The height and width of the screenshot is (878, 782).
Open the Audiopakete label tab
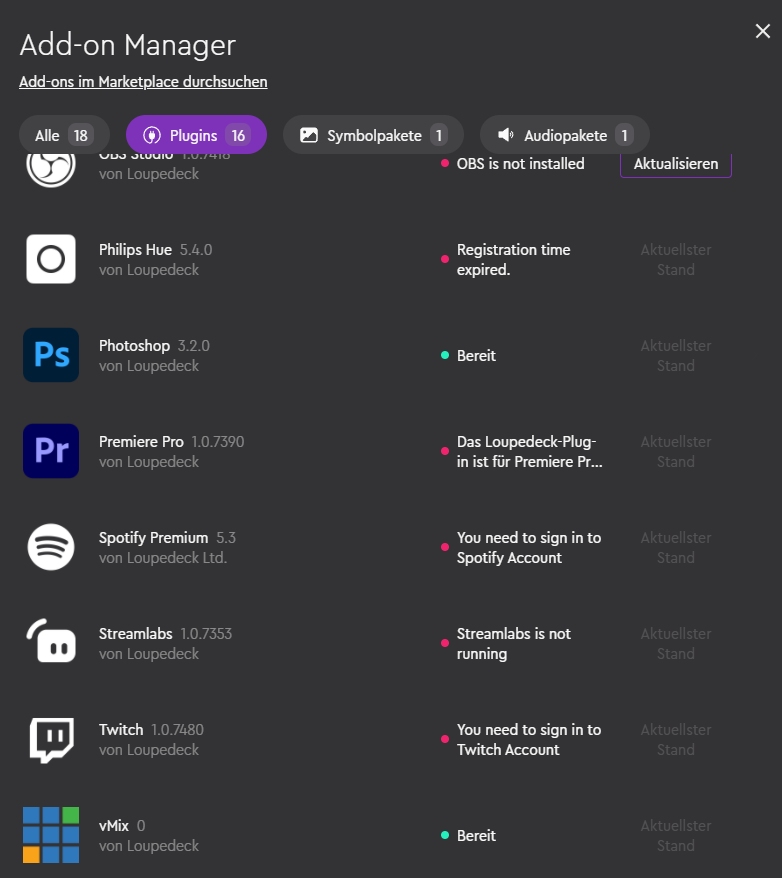[565, 136]
